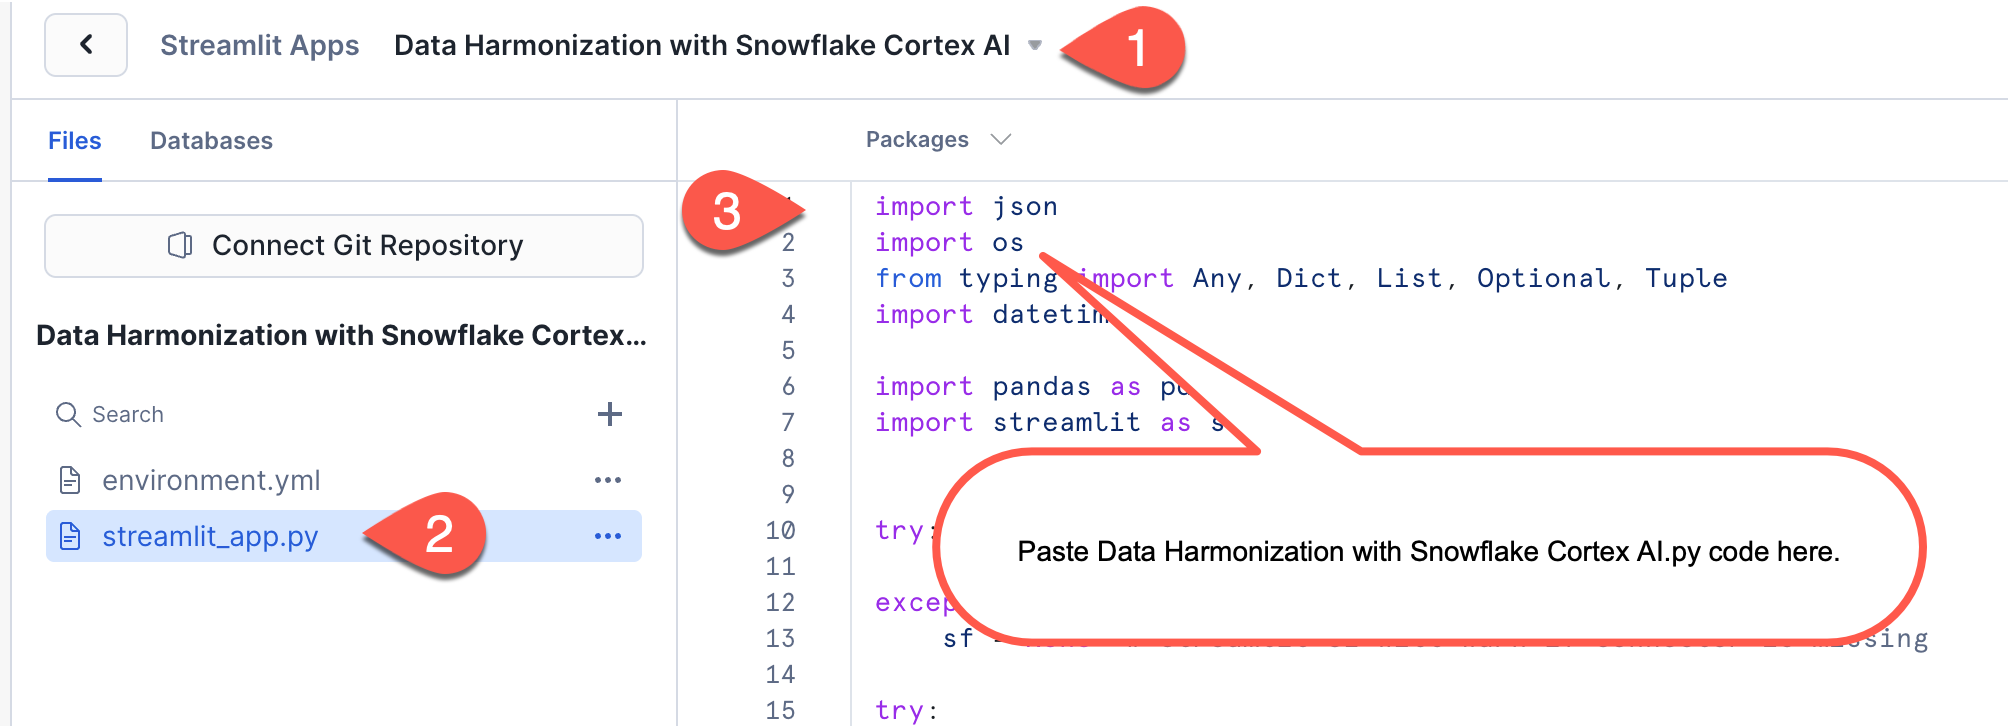Click the plus icon to add file
2008x726 pixels.
click(609, 414)
